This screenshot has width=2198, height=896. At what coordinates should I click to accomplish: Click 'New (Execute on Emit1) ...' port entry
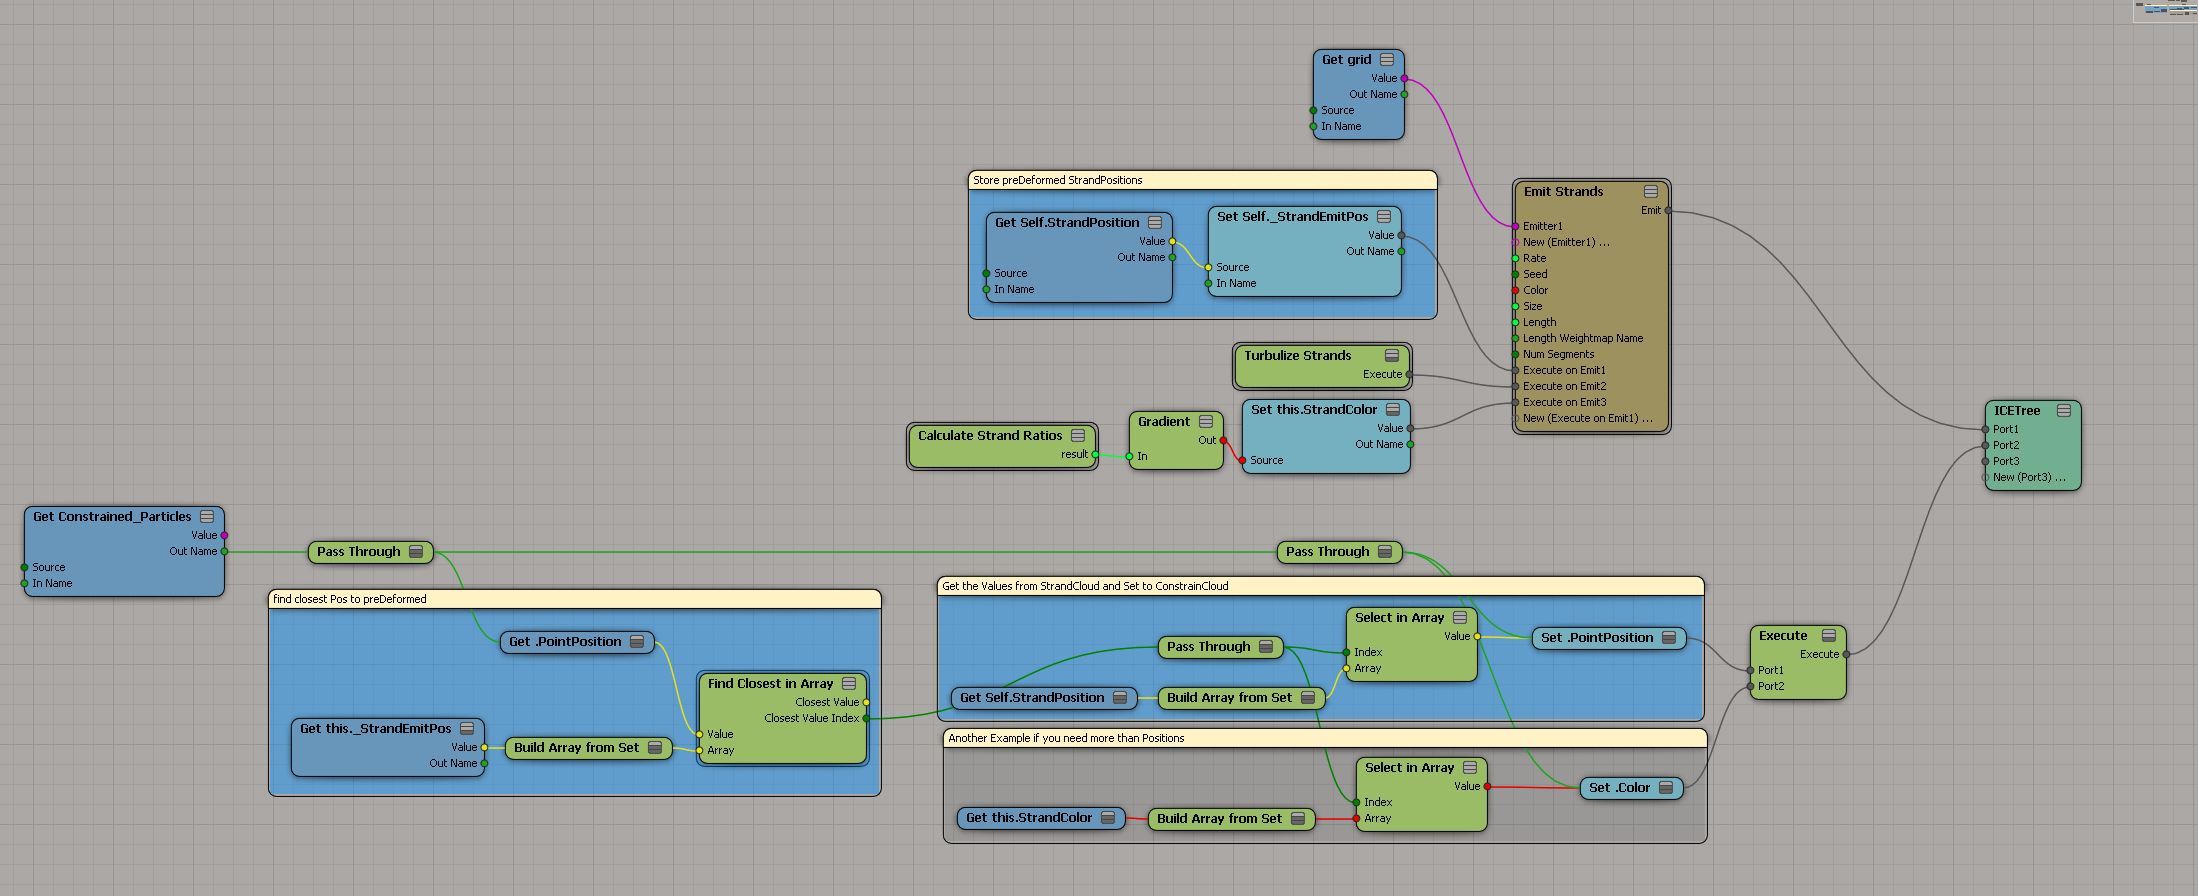pos(1587,418)
